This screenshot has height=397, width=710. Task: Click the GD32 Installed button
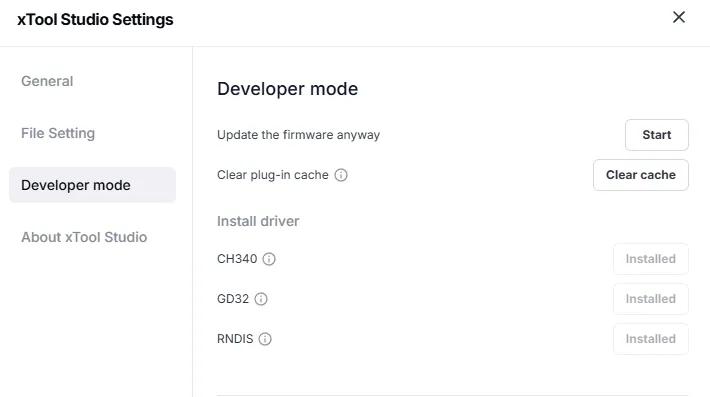[651, 299]
